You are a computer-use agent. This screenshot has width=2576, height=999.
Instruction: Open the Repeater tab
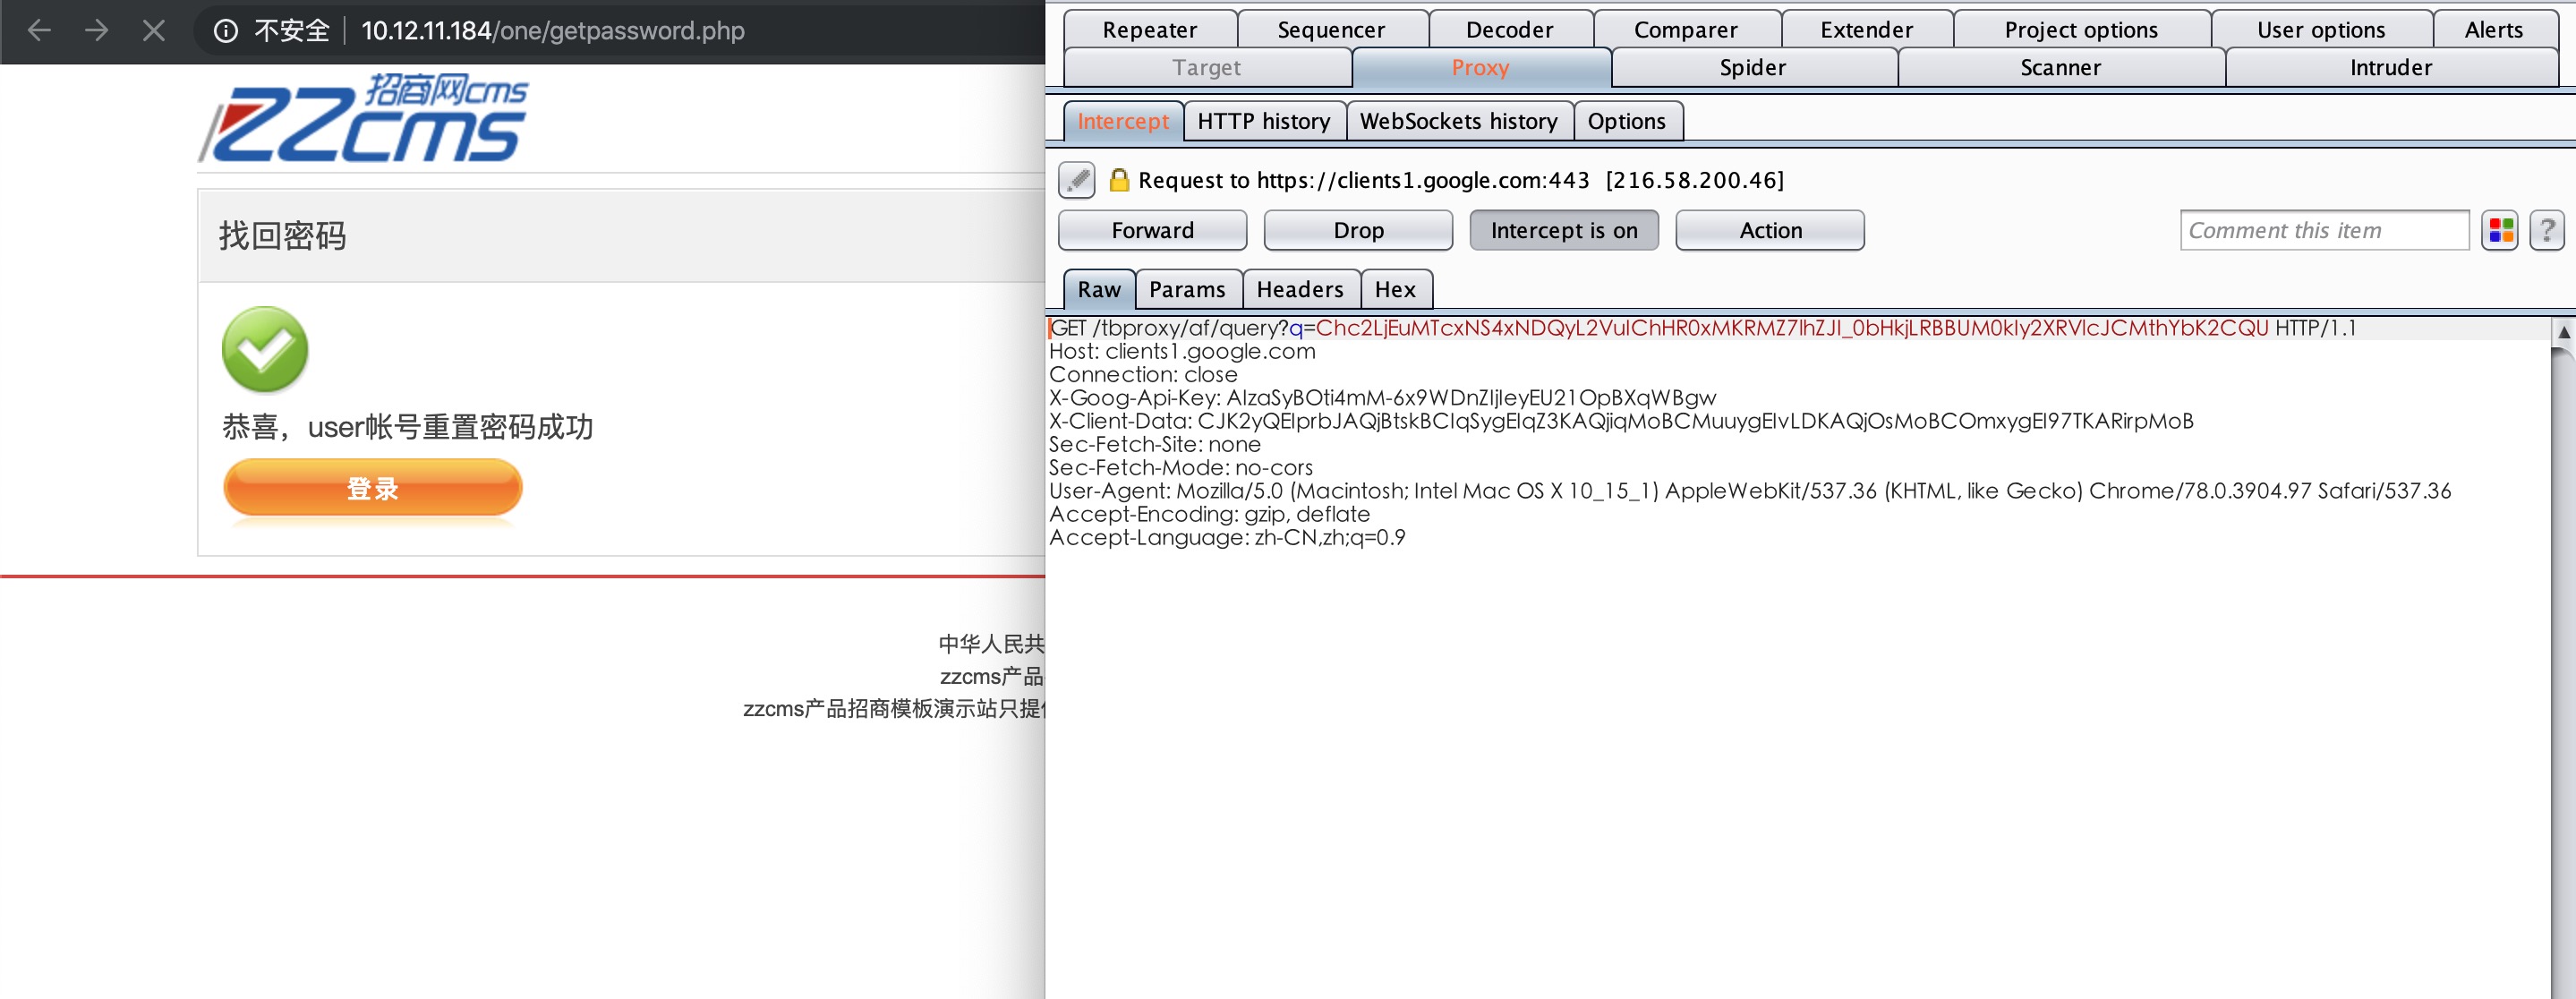[x=1149, y=29]
